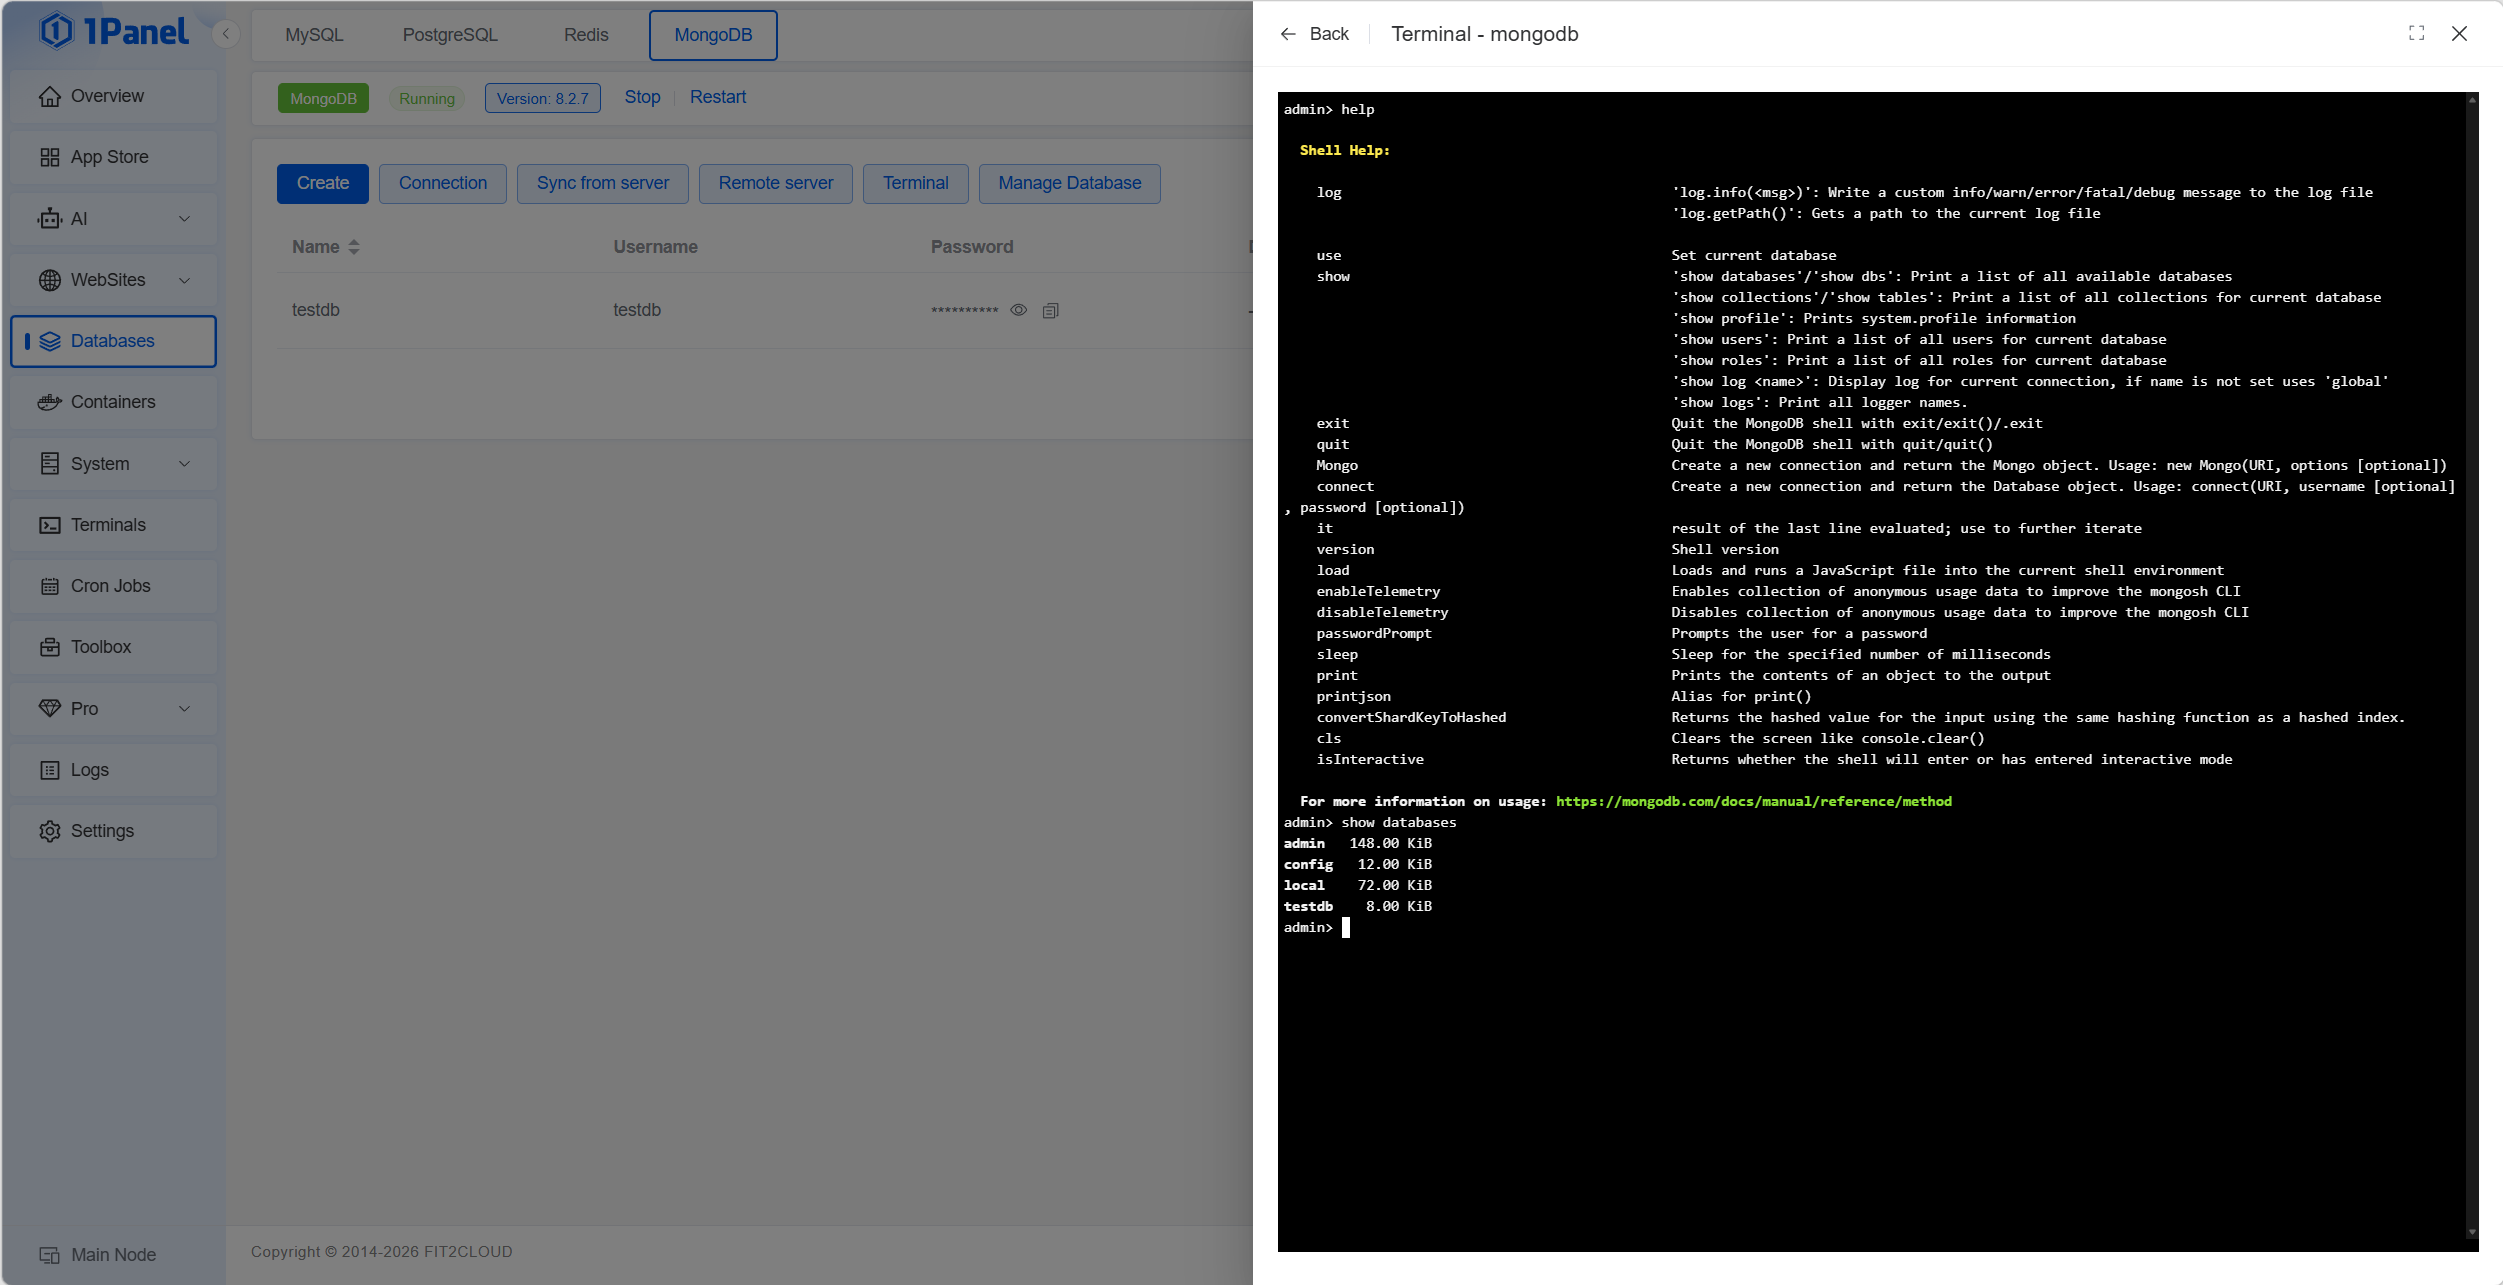The width and height of the screenshot is (2503, 1285).
Task: Click the Logs list icon
Action: point(50,770)
